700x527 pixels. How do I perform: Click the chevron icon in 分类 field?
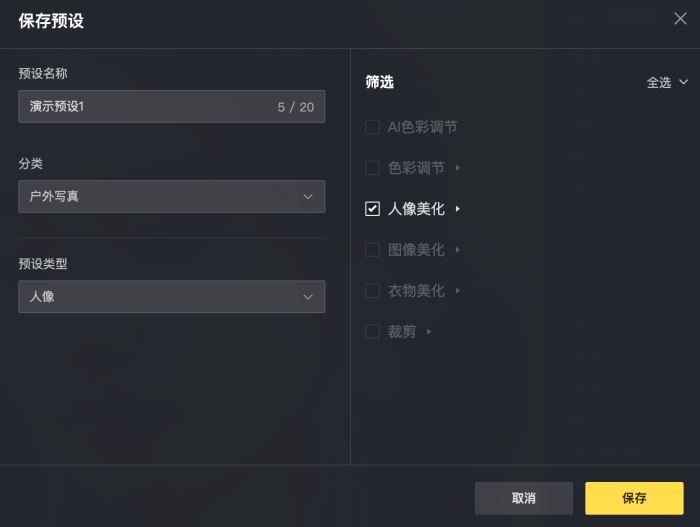click(308, 197)
